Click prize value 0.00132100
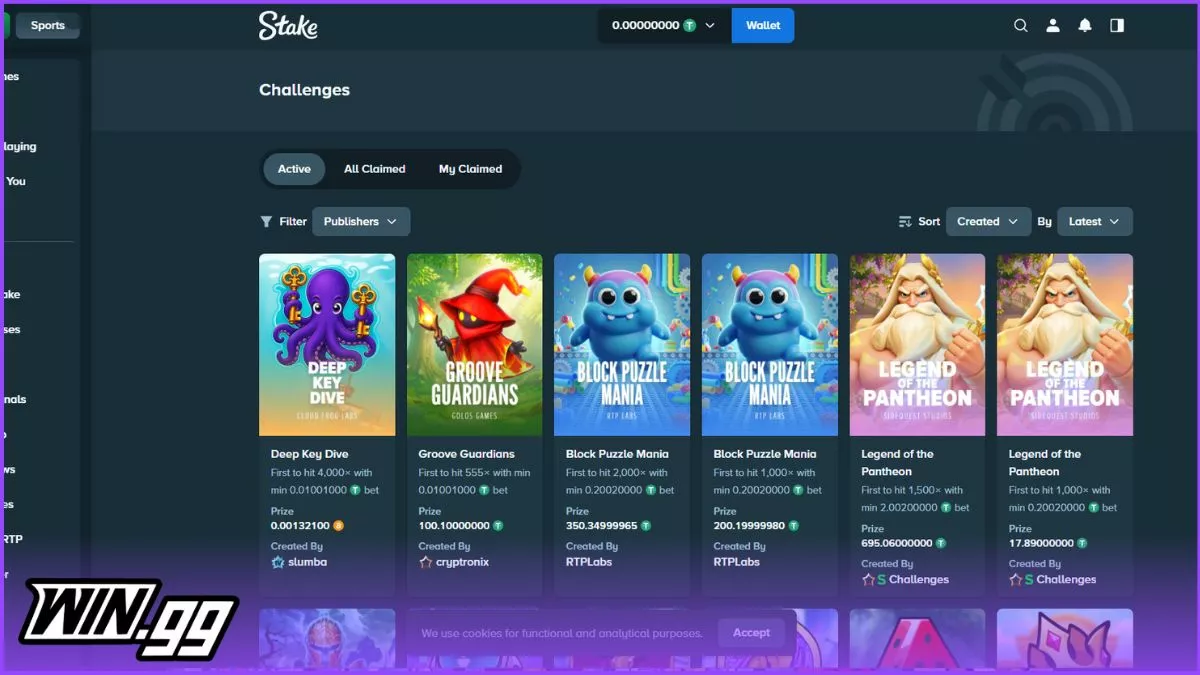Image resolution: width=1200 pixels, height=675 pixels. point(300,526)
